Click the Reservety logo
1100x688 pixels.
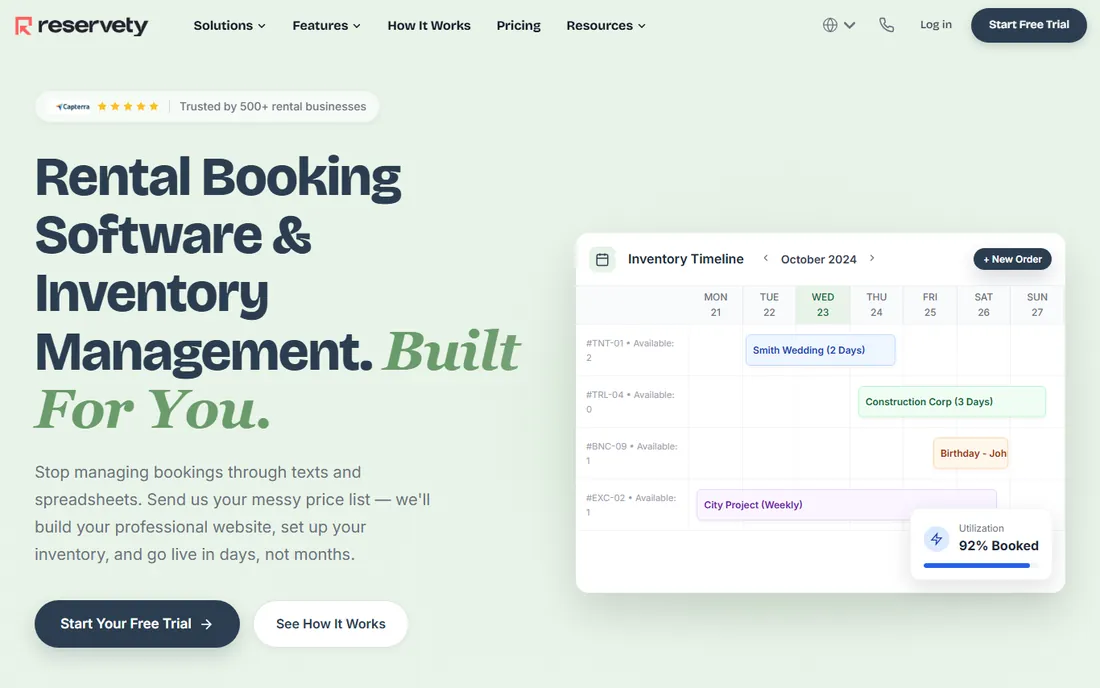click(x=81, y=26)
